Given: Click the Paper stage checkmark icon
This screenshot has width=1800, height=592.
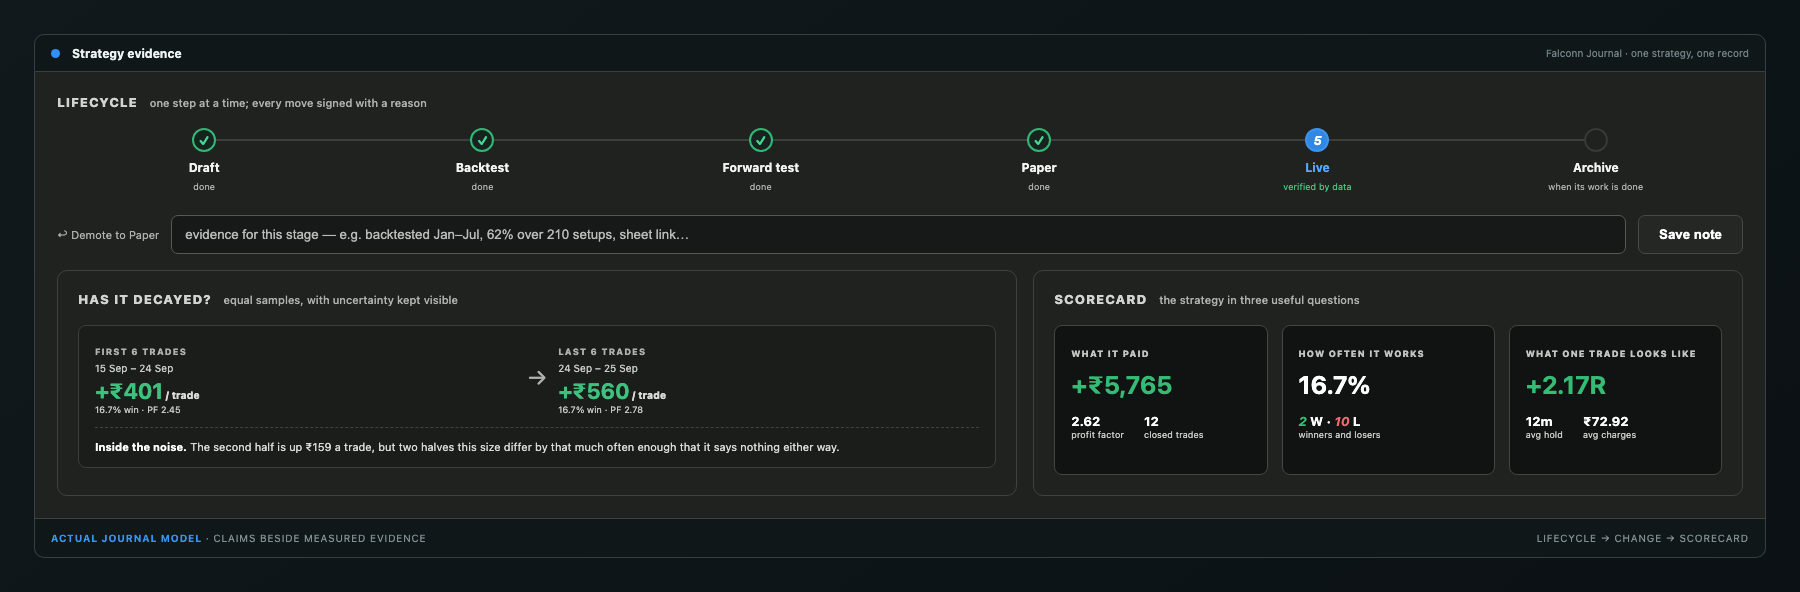Looking at the screenshot, I should (1039, 140).
